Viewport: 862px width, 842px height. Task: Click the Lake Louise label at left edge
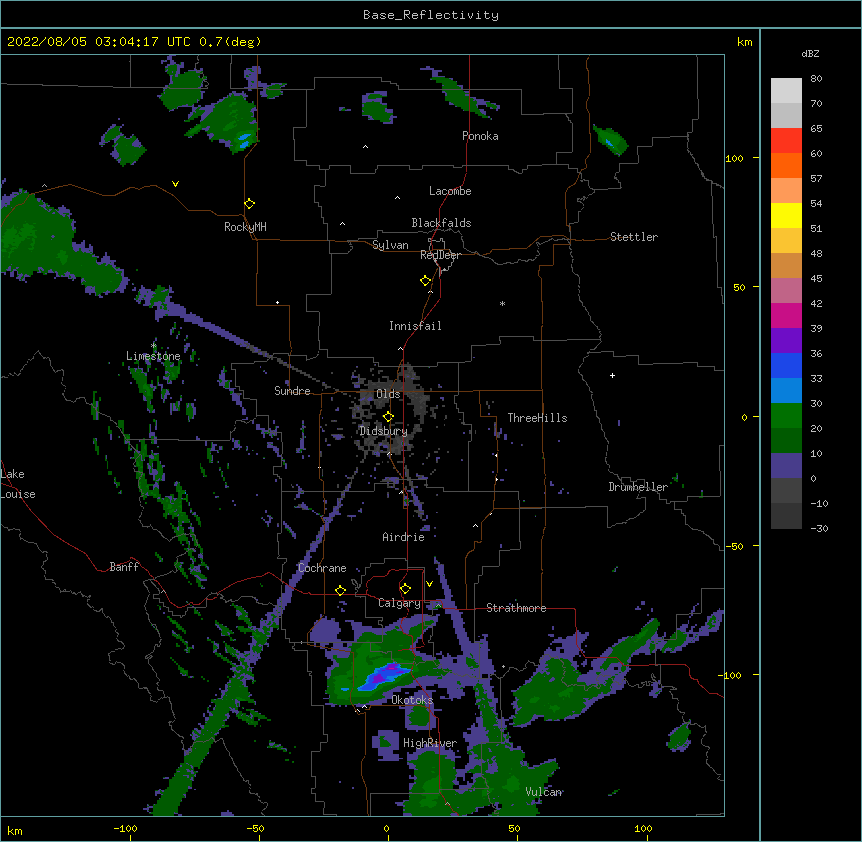coord(18,484)
